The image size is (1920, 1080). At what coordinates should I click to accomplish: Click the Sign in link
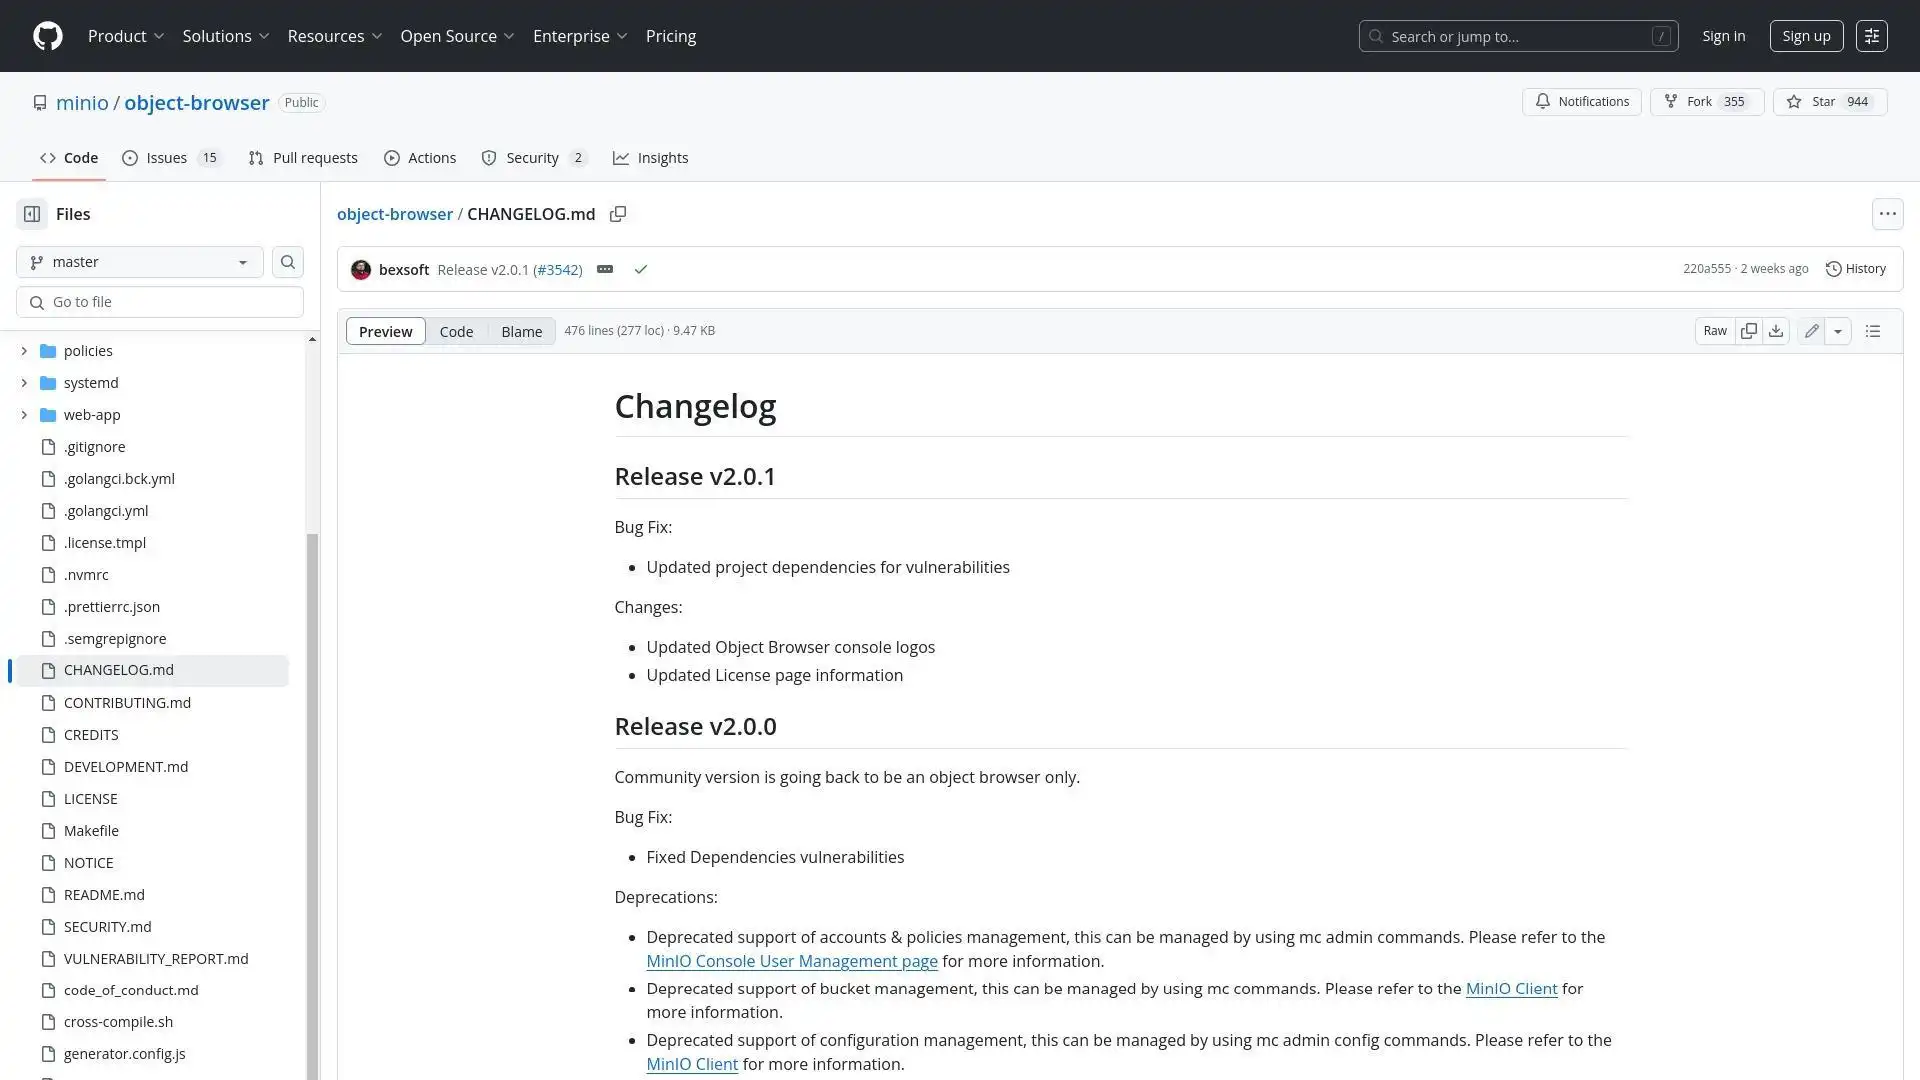click(1724, 36)
